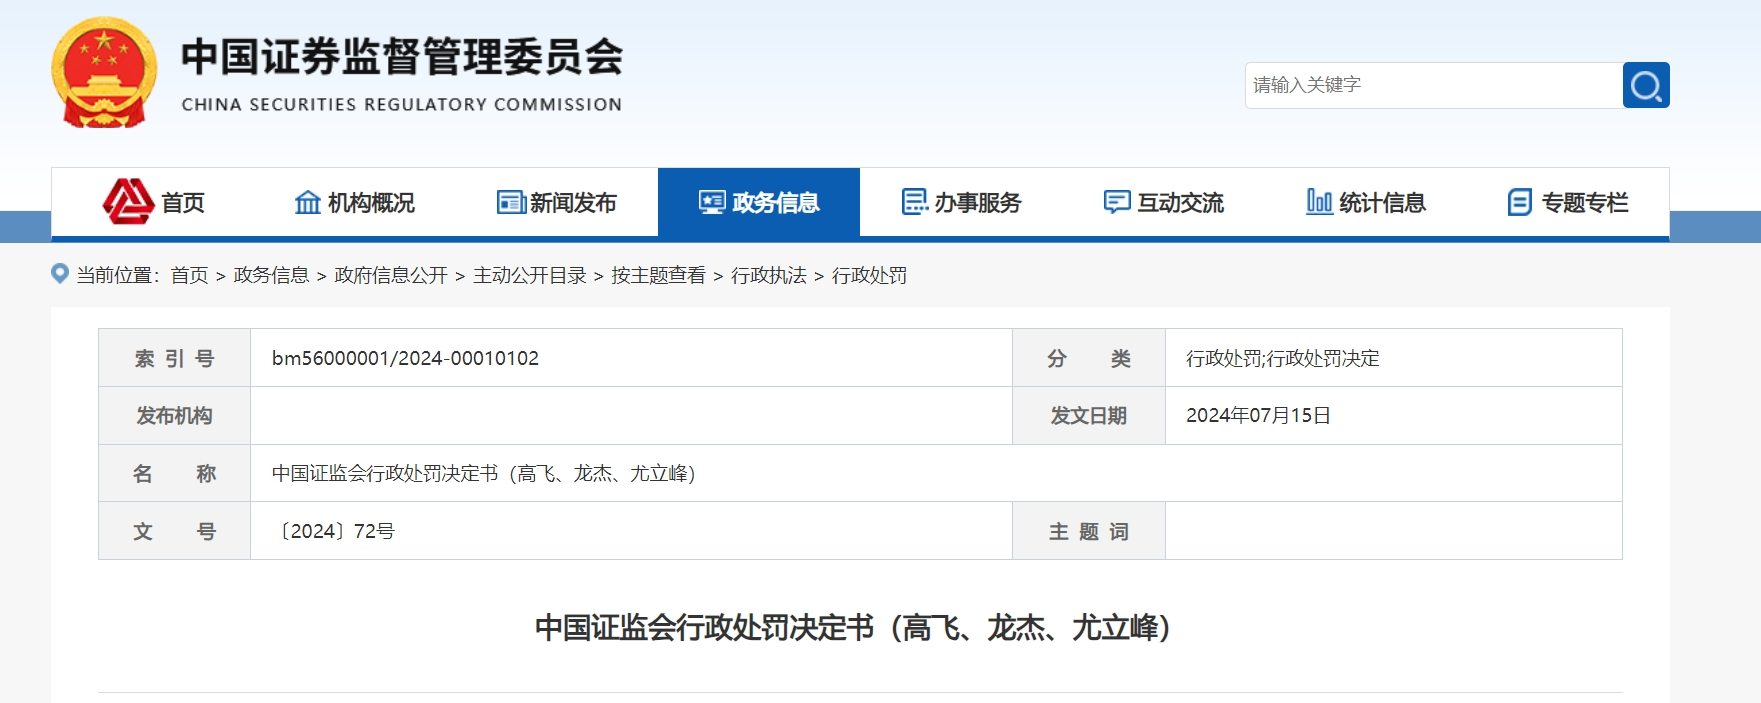Click the 政务信息 breadcrumb link
The image size is (1761, 703).
pos(271,275)
